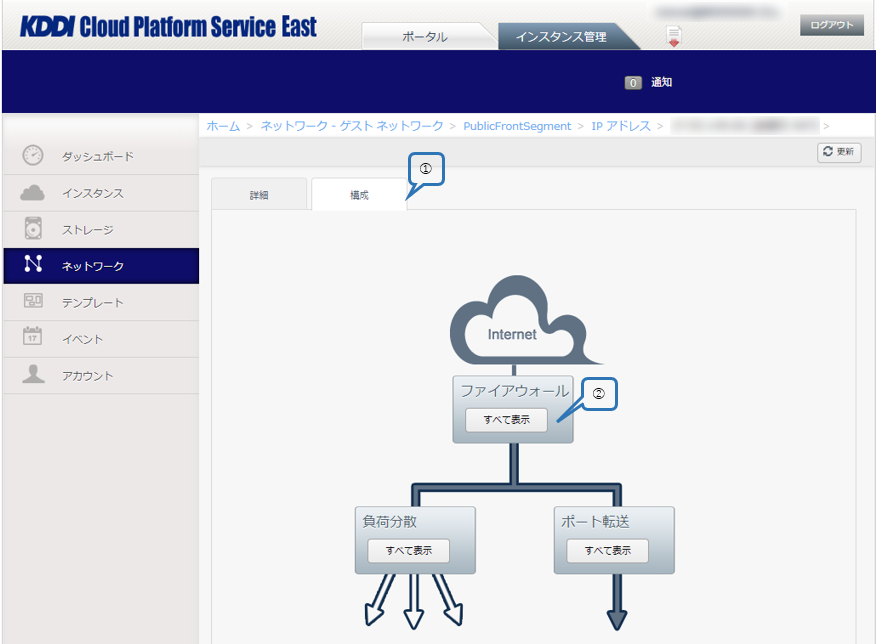
Task: Click the Network N icon in sidebar
Action: (x=33, y=264)
